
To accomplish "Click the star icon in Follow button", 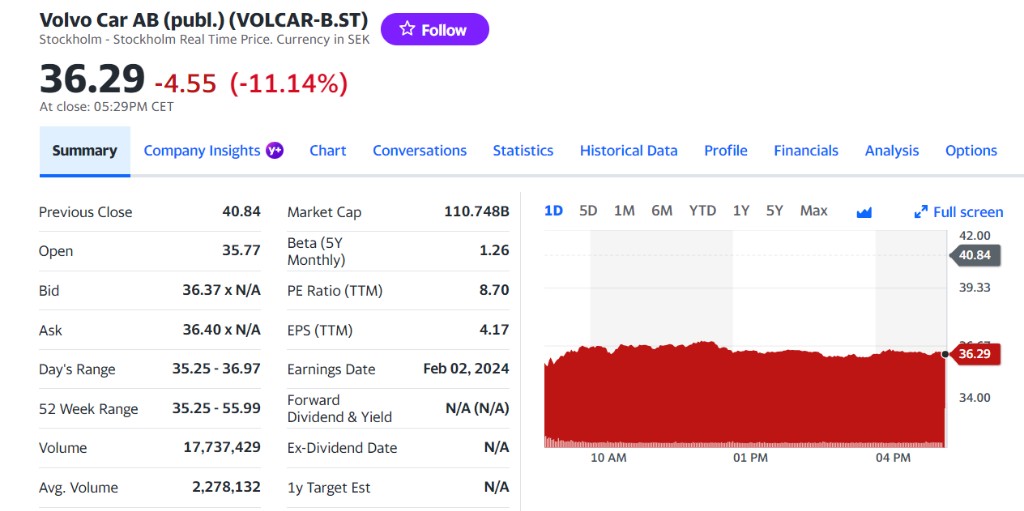I will coord(407,30).
